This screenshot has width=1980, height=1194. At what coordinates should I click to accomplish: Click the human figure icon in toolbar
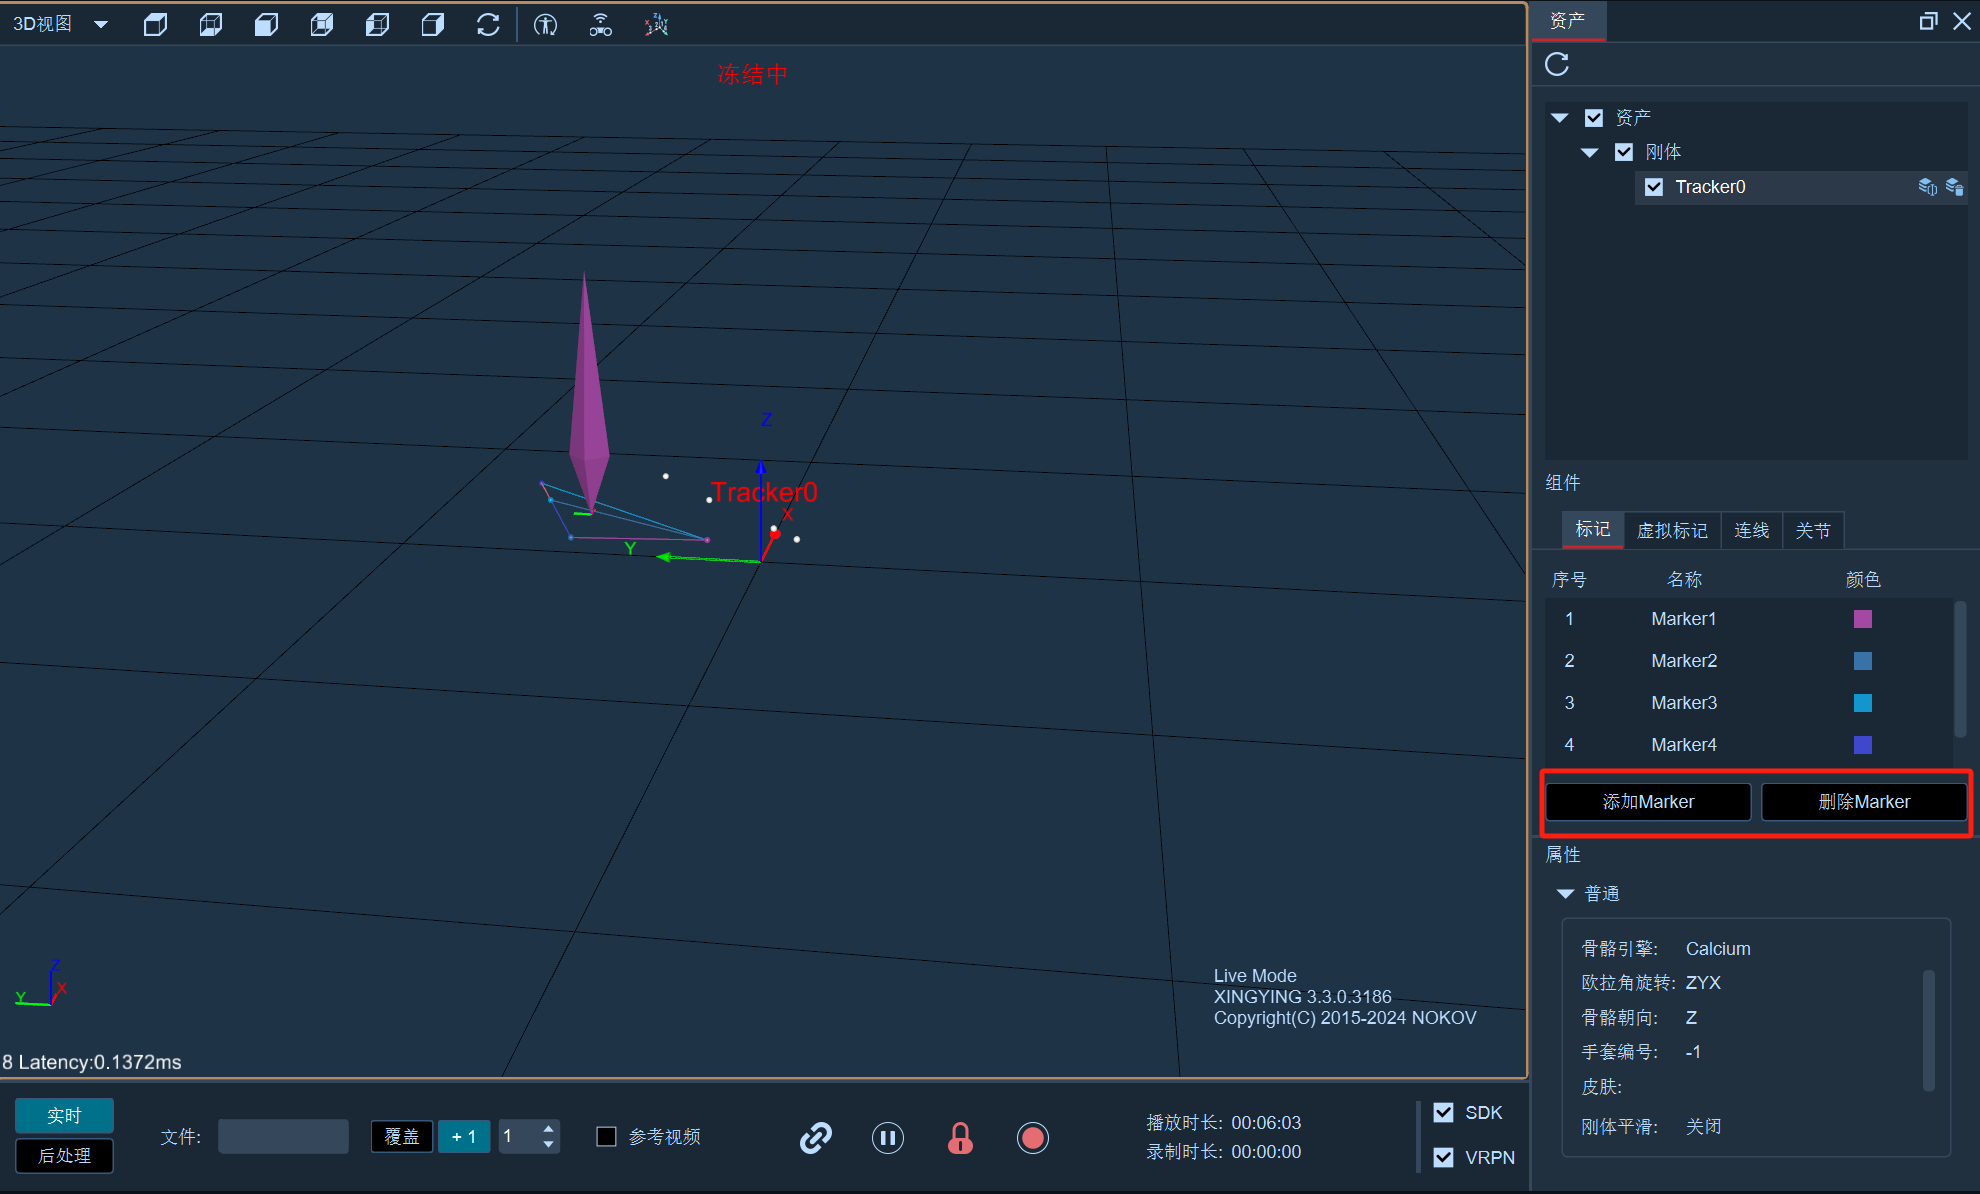(x=545, y=24)
